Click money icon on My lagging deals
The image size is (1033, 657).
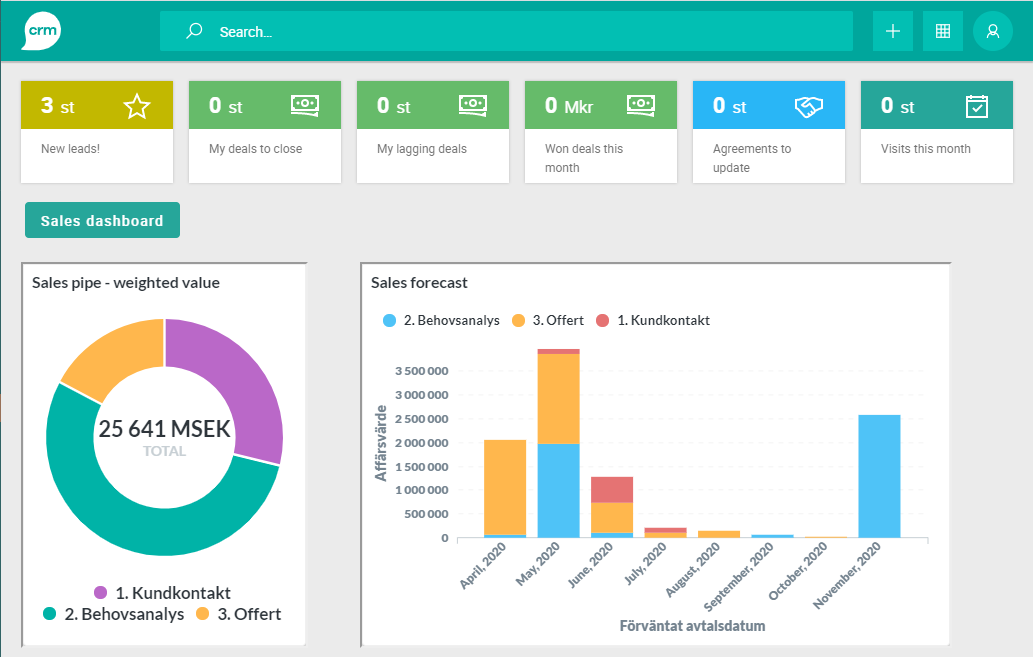(473, 105)
